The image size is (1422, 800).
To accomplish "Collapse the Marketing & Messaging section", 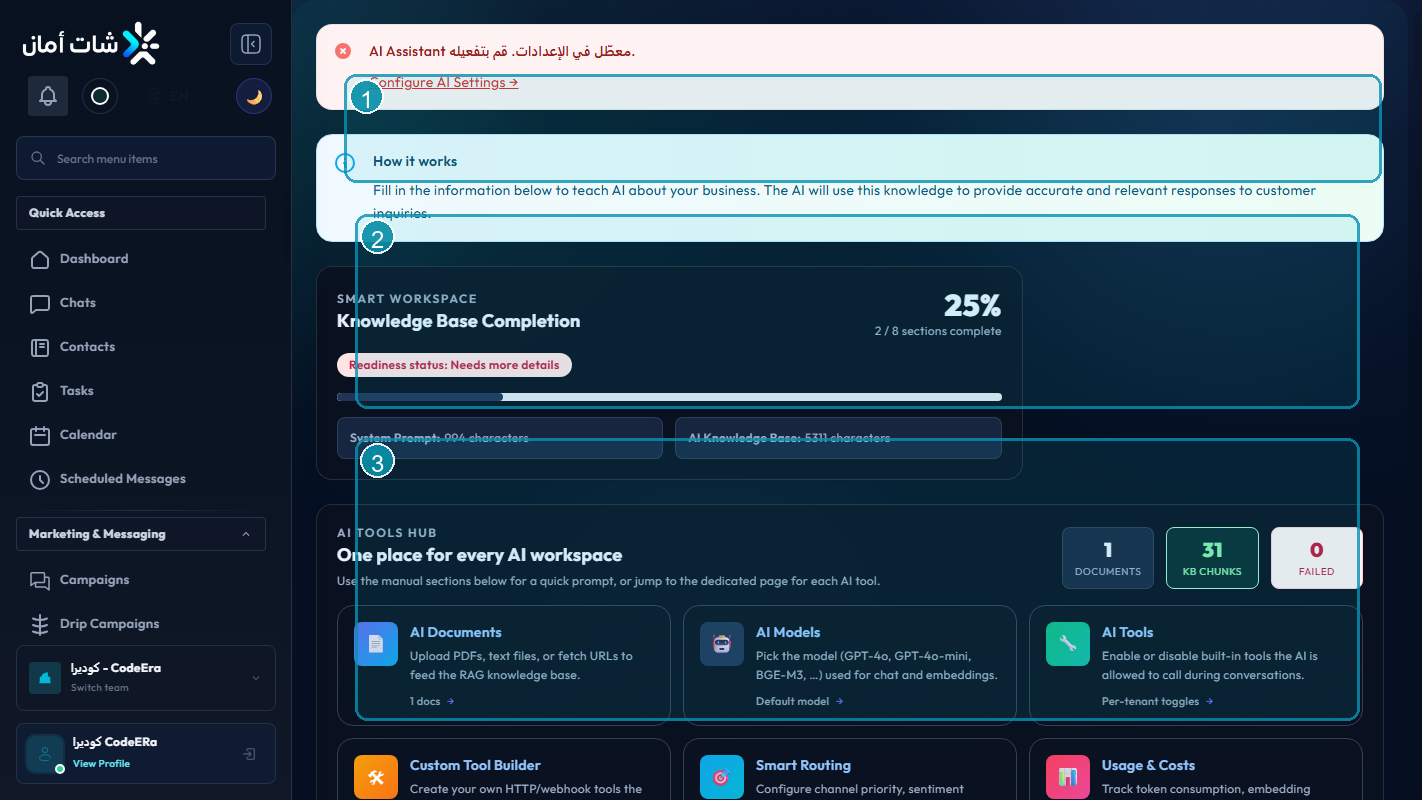I will tap(141, 534).
